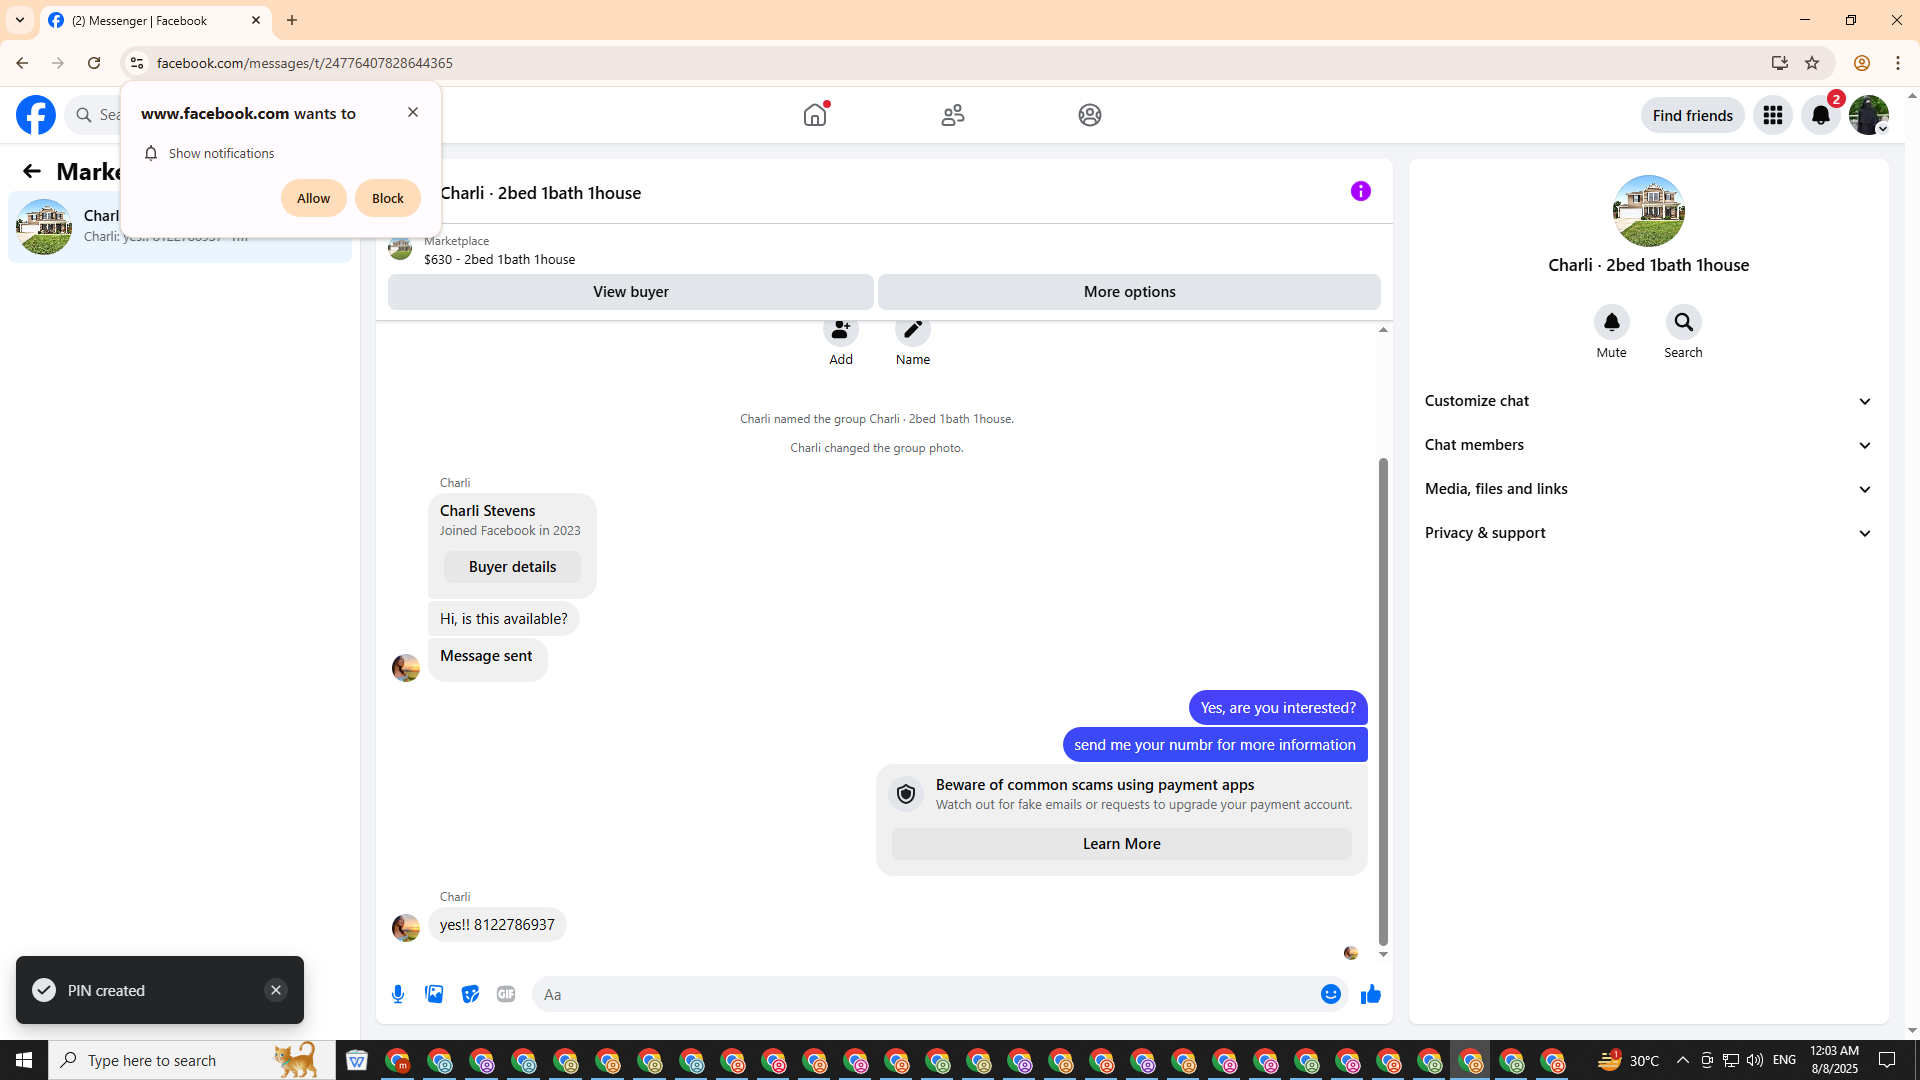Open the emoji picker in message box
Screen dimensions: 1920x1080
(x=1330, y=994)
